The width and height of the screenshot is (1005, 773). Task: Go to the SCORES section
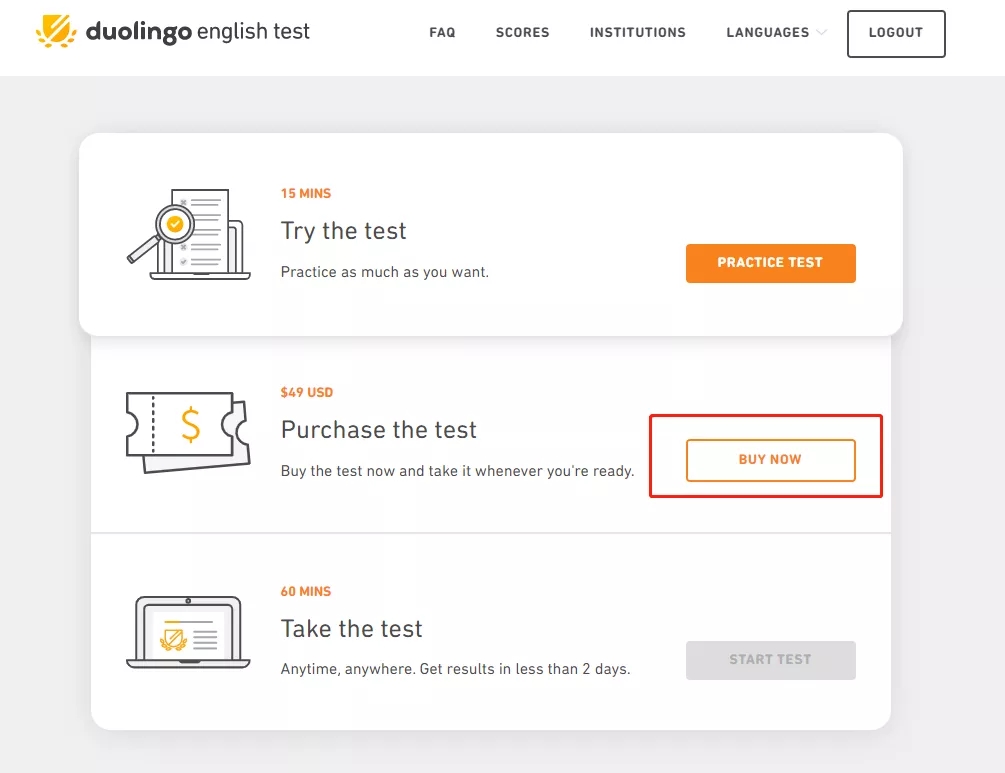tap(522, 33)
